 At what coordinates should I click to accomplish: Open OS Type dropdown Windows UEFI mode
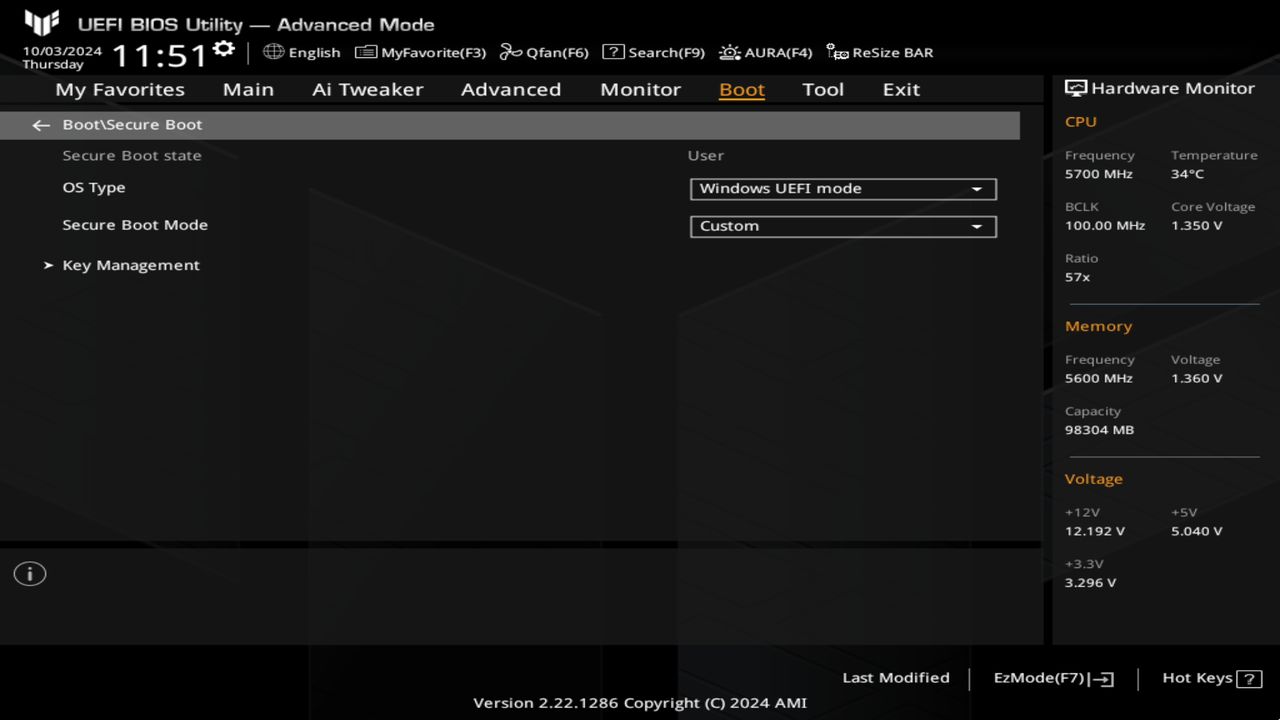843,189
